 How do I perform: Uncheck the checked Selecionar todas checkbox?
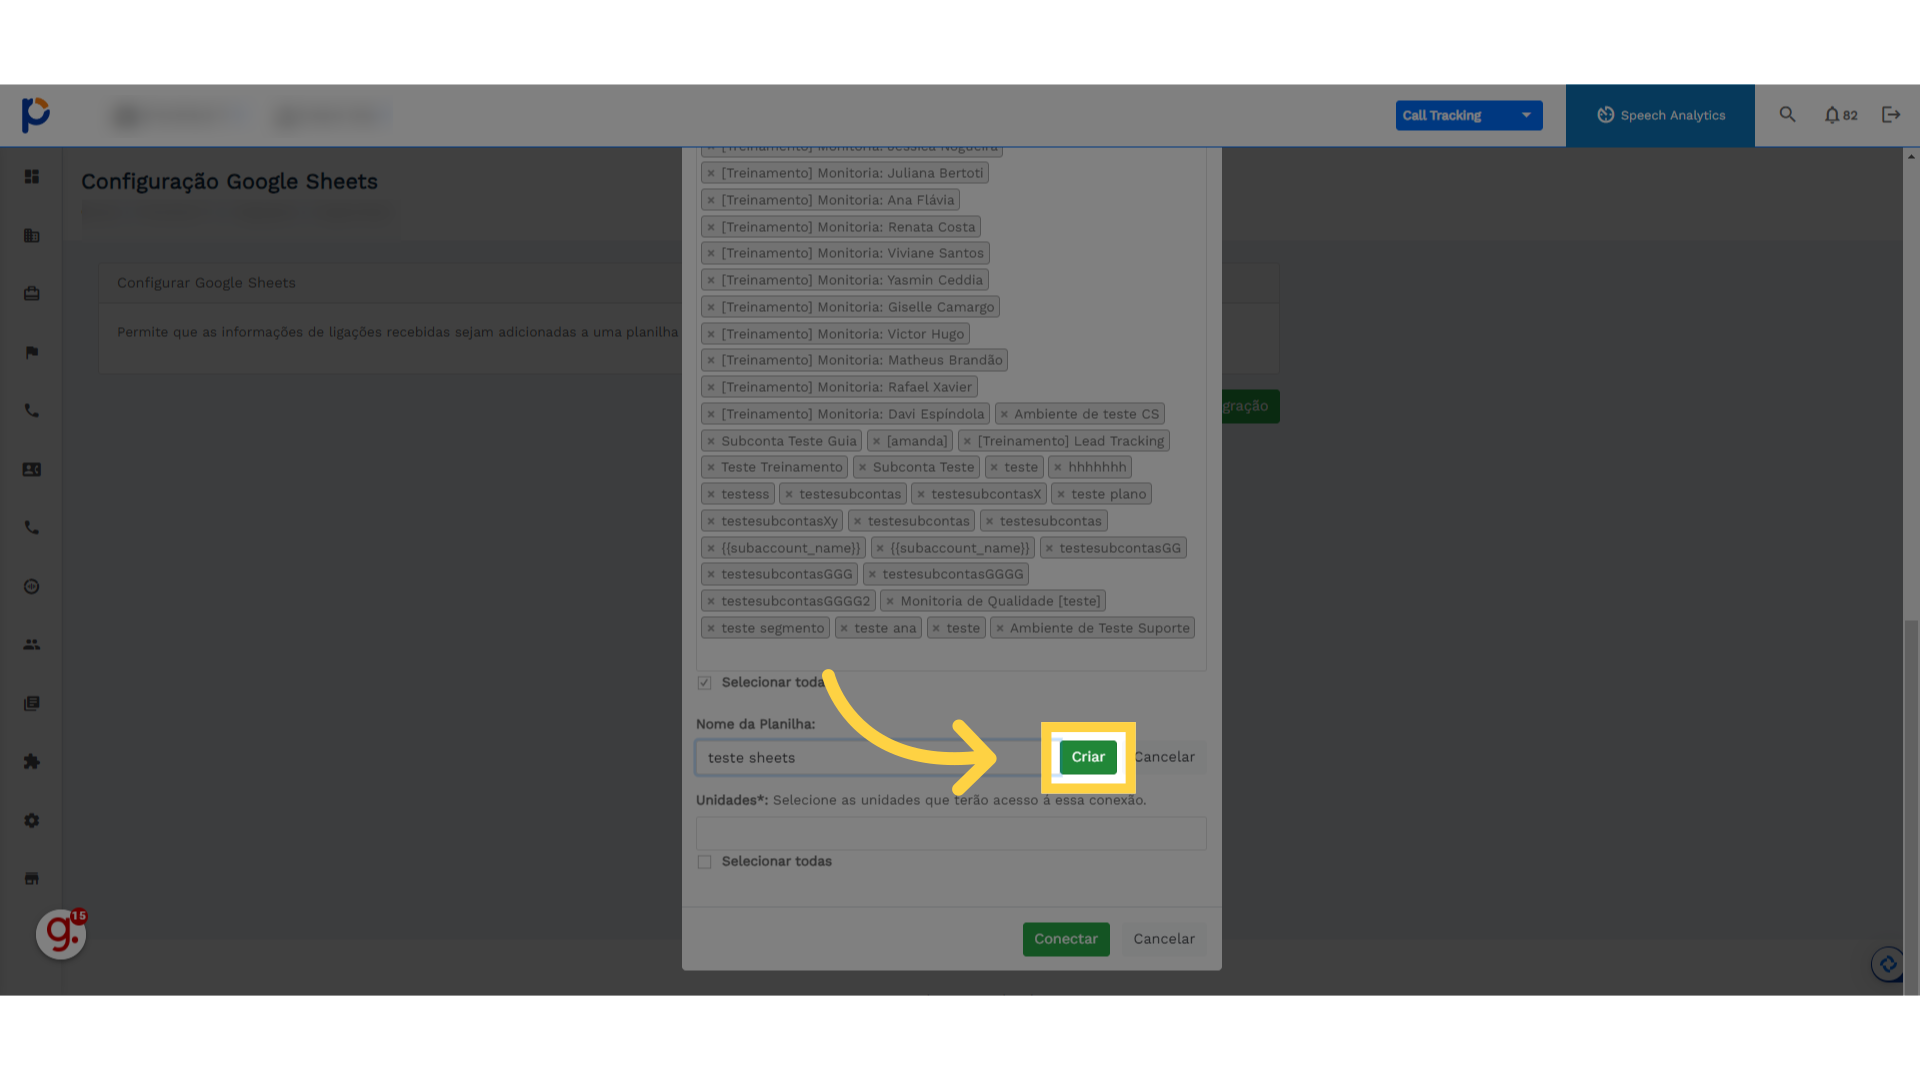[705, 683]
